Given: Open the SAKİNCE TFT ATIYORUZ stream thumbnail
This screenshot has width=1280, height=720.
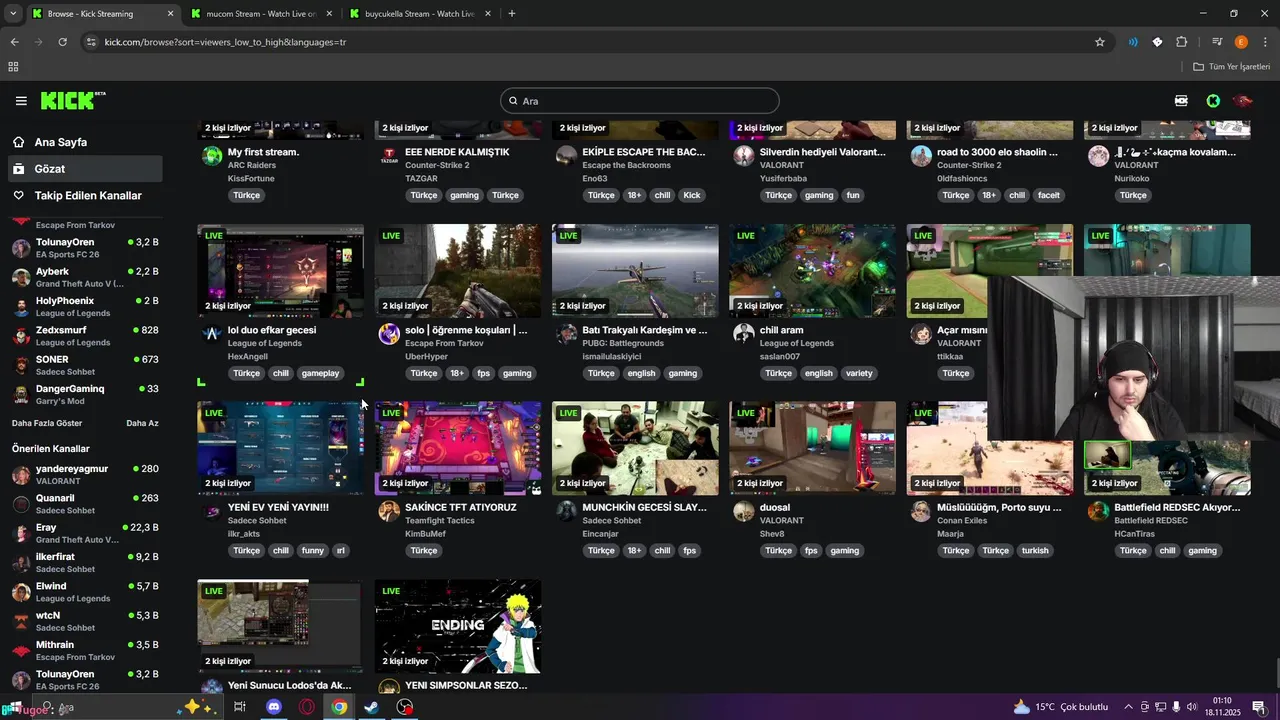Looking at the screenshot, I should [458, 448].
